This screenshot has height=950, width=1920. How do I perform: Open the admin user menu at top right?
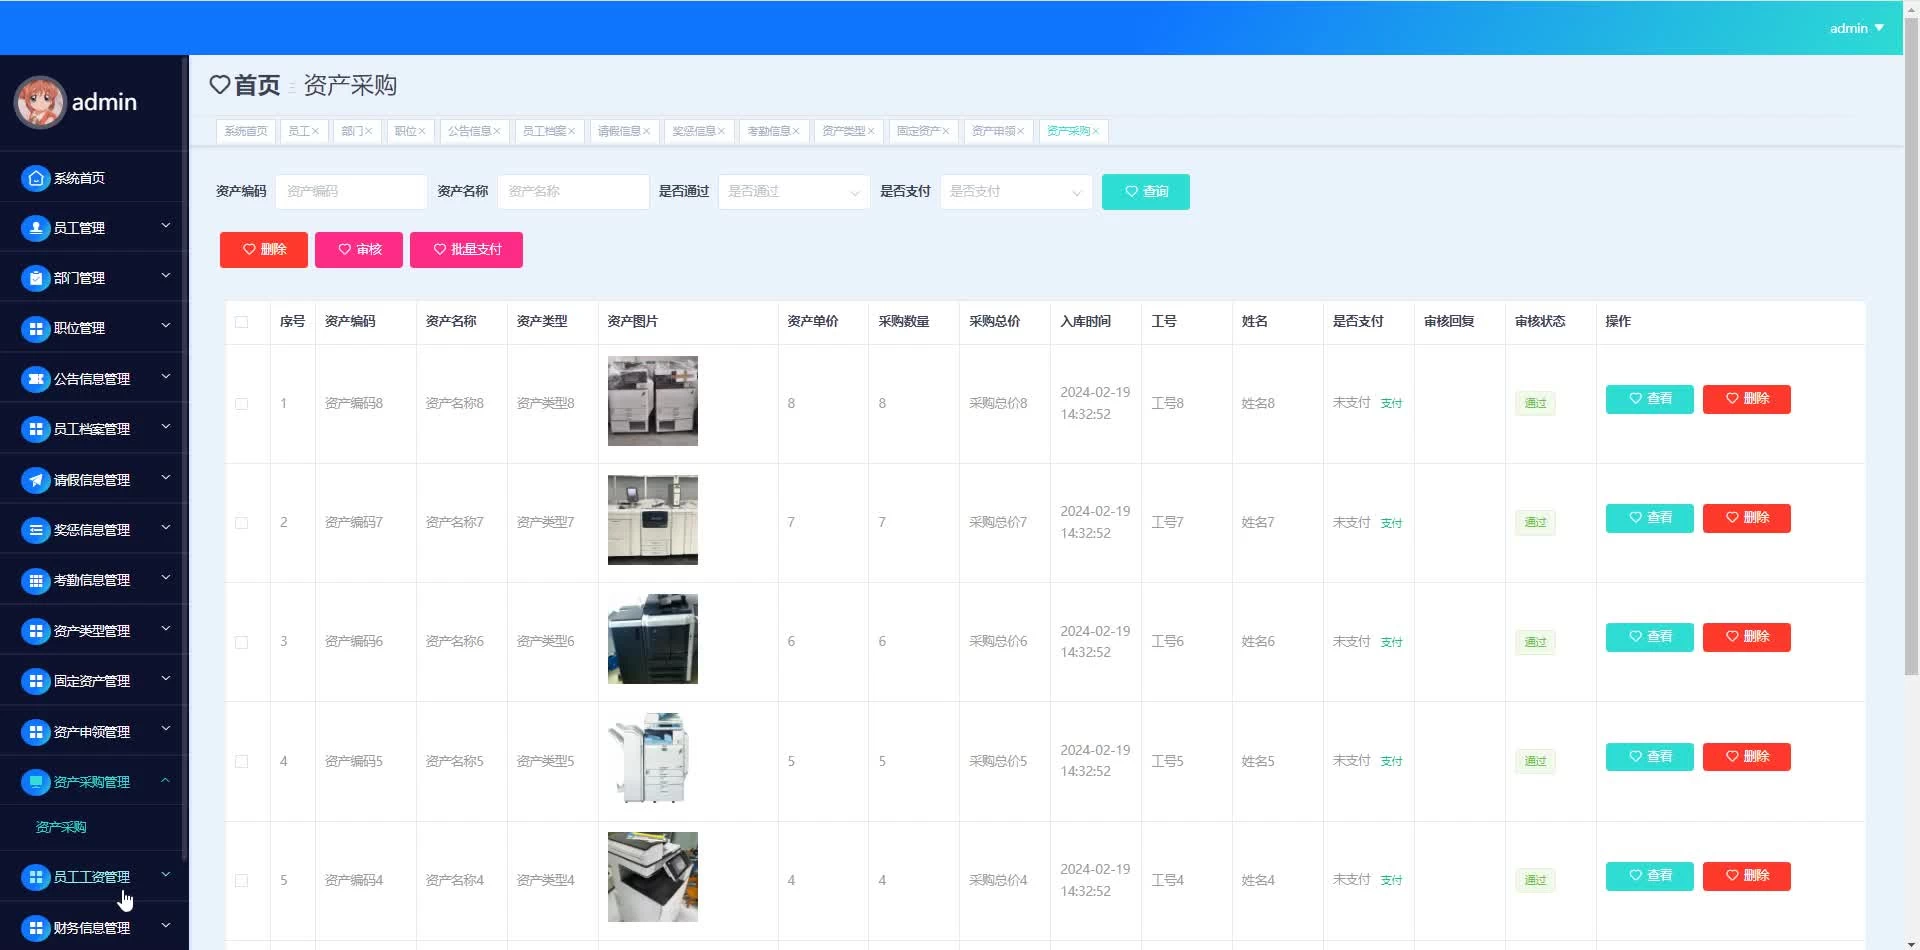[x=1856, y=28]
